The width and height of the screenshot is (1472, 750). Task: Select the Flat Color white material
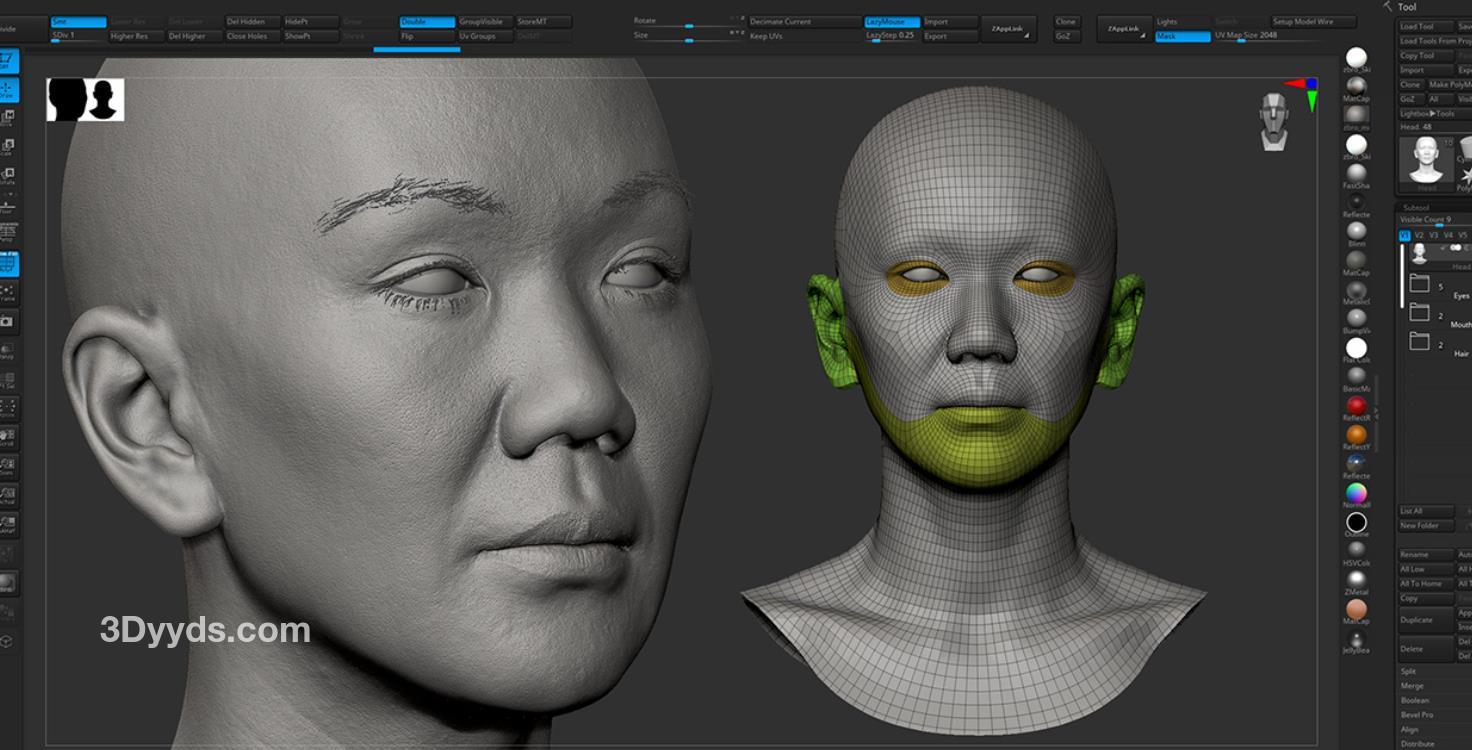(1356, 348)
